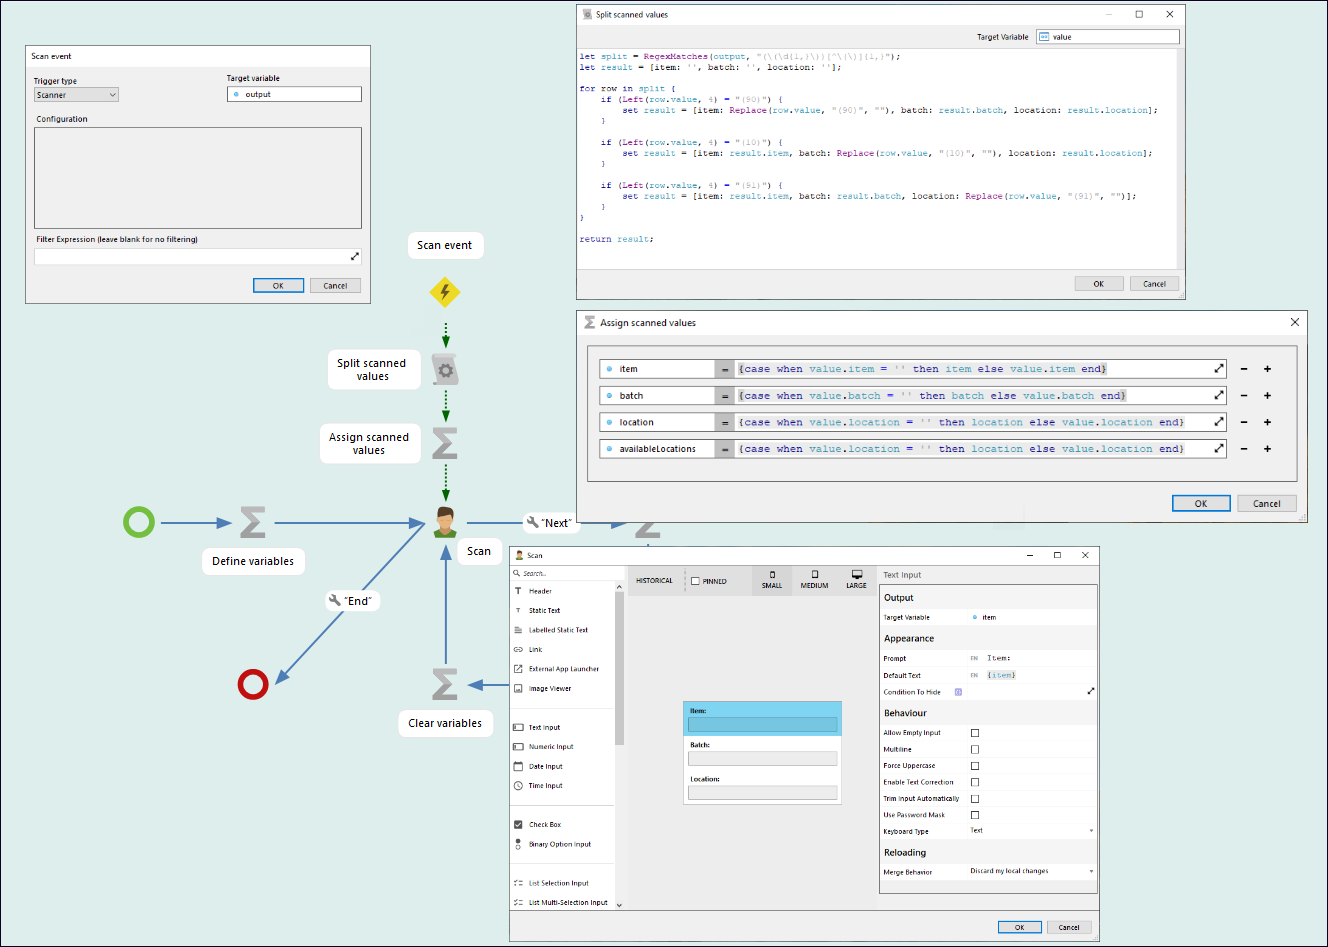Screen dimensions: 1328x947
Task: Switch to the MEDIUM screen size tab
Action: (814, 580)
